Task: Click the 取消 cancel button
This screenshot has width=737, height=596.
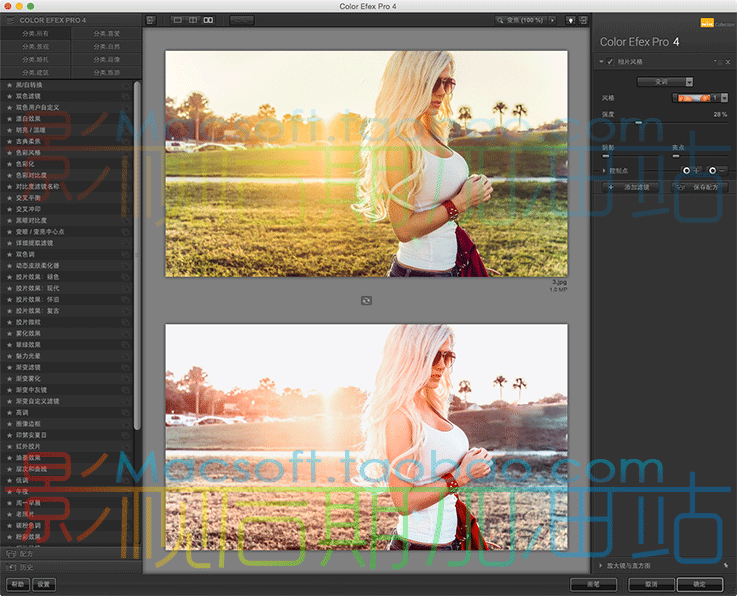Action: pos(651,584)
